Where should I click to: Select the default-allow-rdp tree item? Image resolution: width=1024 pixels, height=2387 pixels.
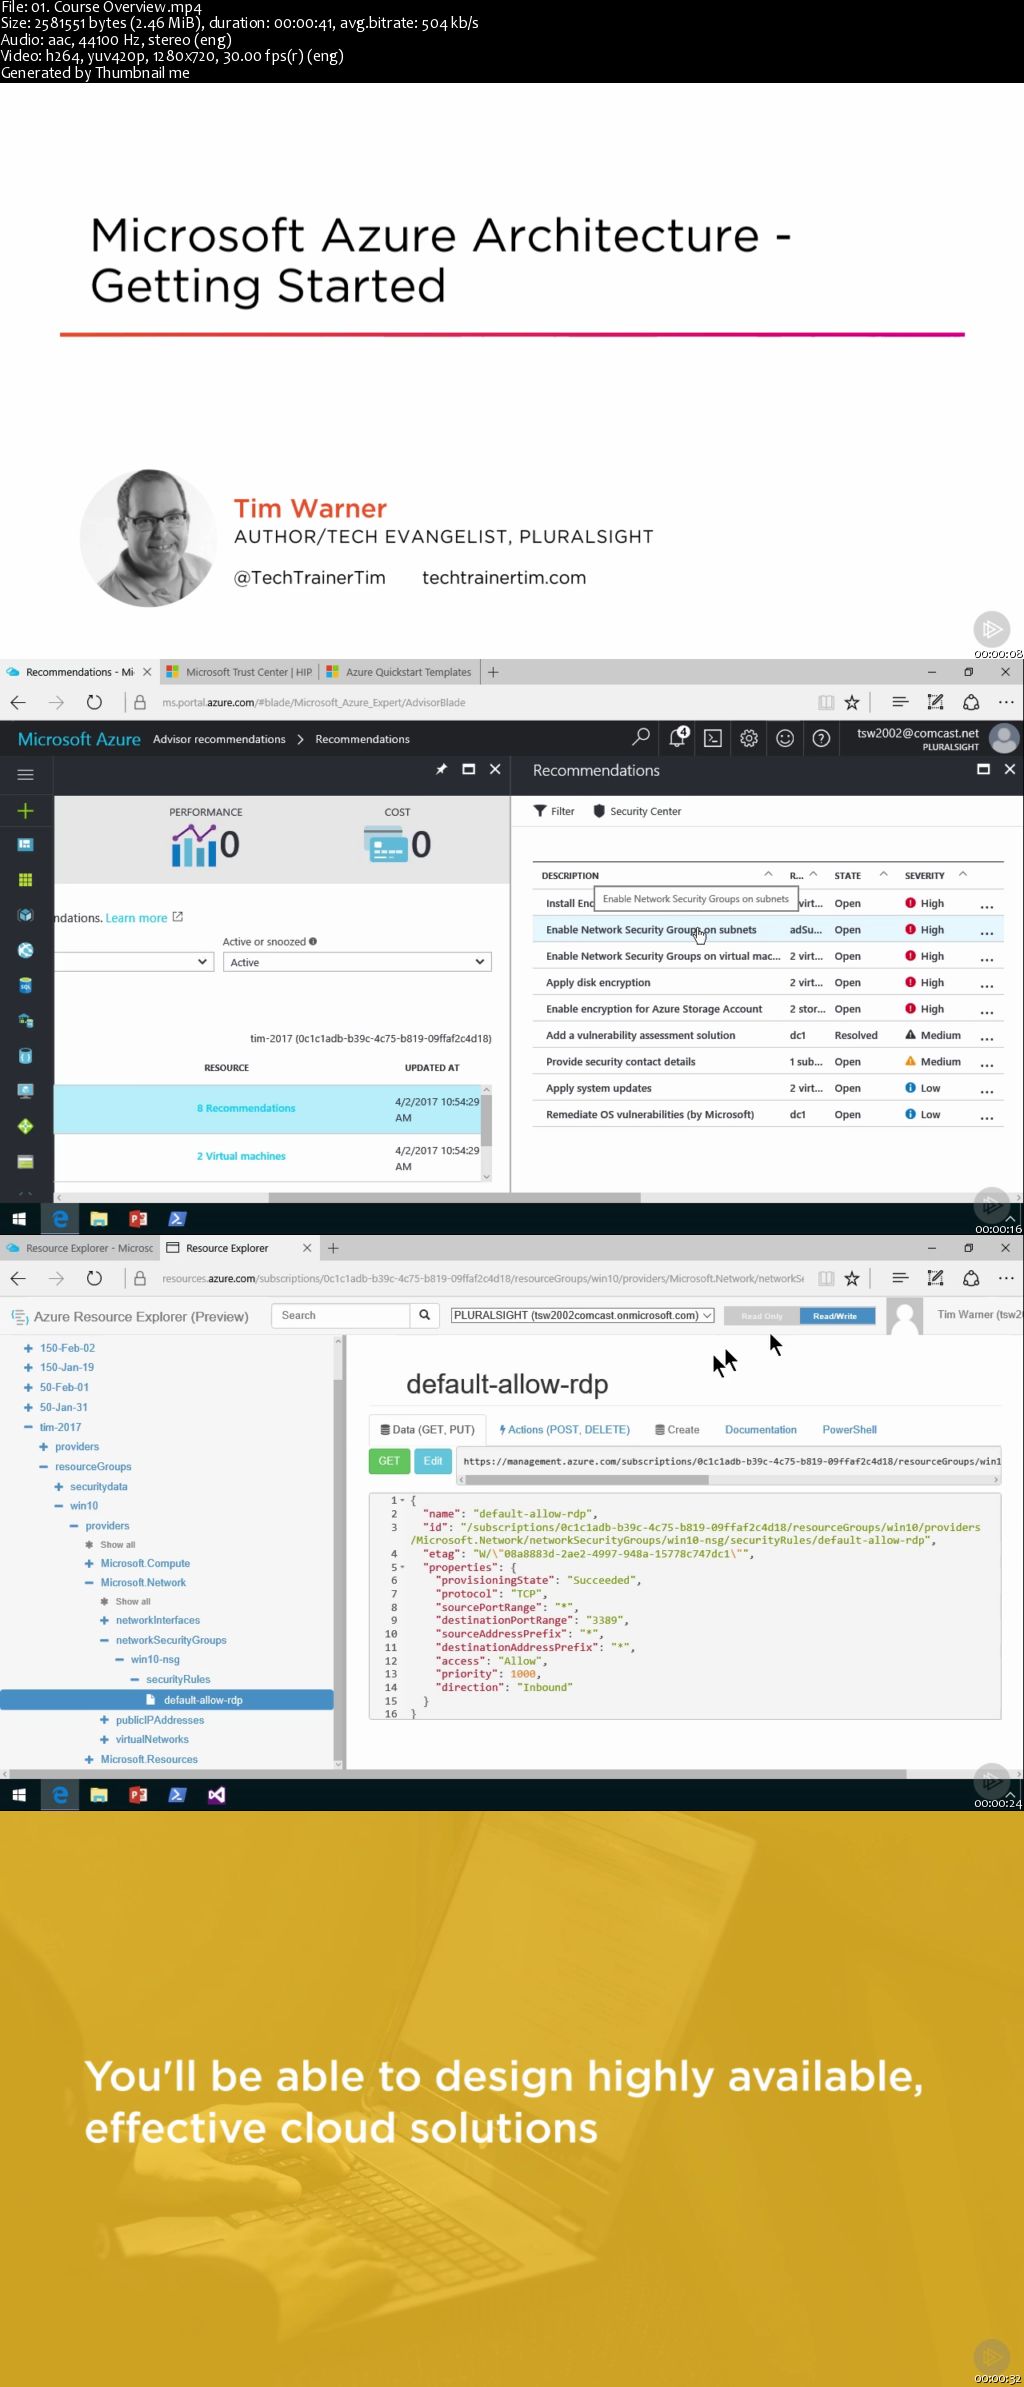coord(167,1700)
